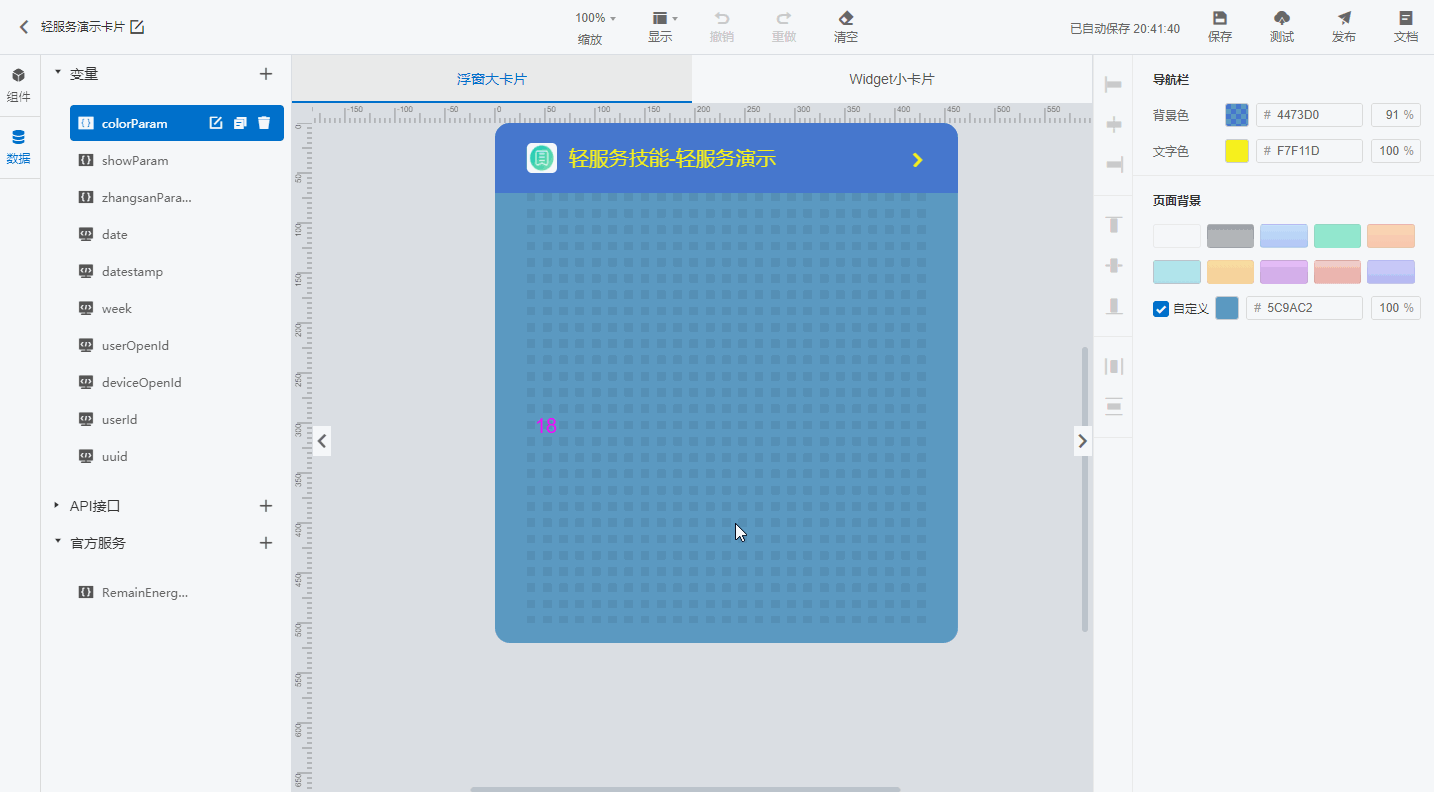Rename project with edit icon beside title
This screenshot has height=792, width=1434.
pyautogui.click(x=137, y=27)
